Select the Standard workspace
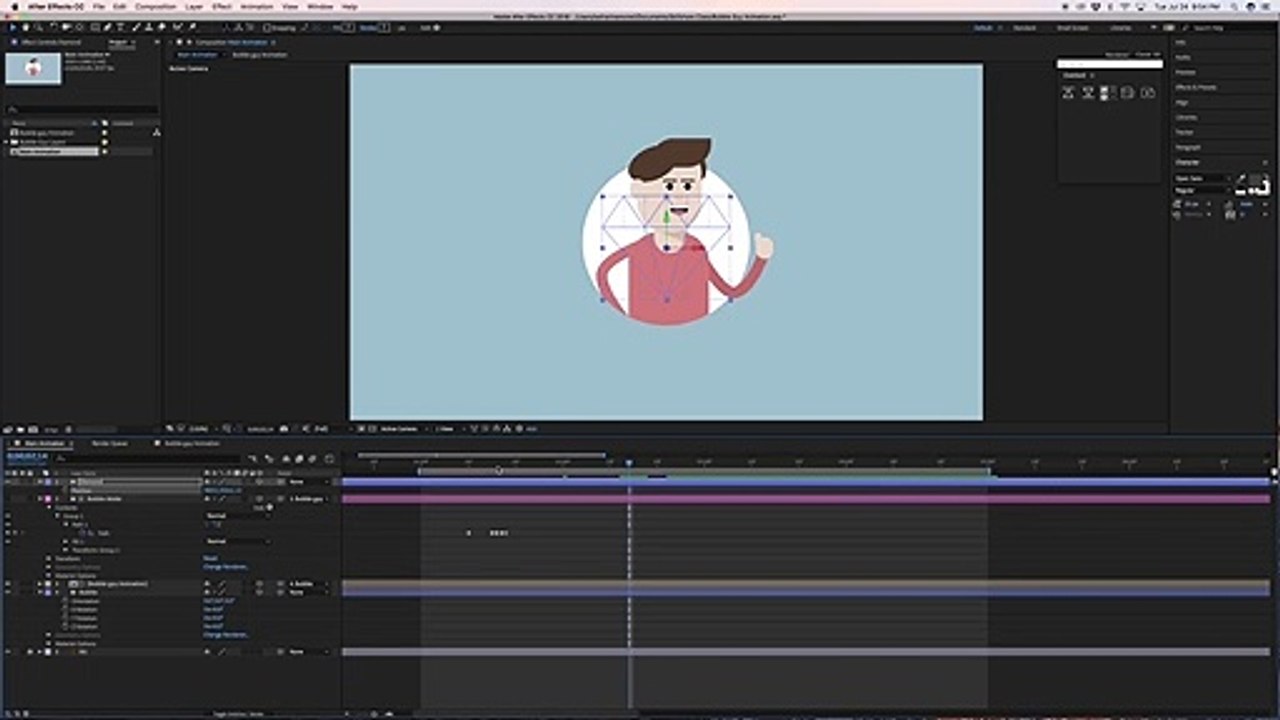Screen dimensions: 1280x720 point(1024,28)
